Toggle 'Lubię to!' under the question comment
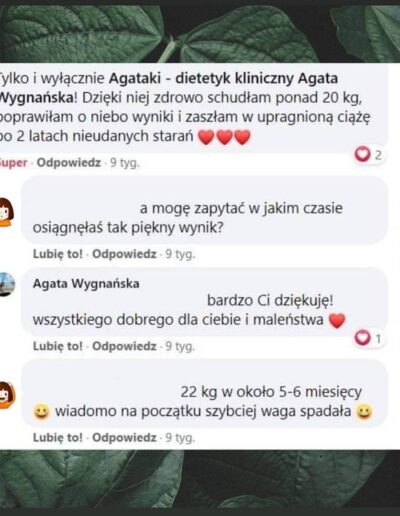Viewport: 400px width, 516px height. tap(58, 254)
